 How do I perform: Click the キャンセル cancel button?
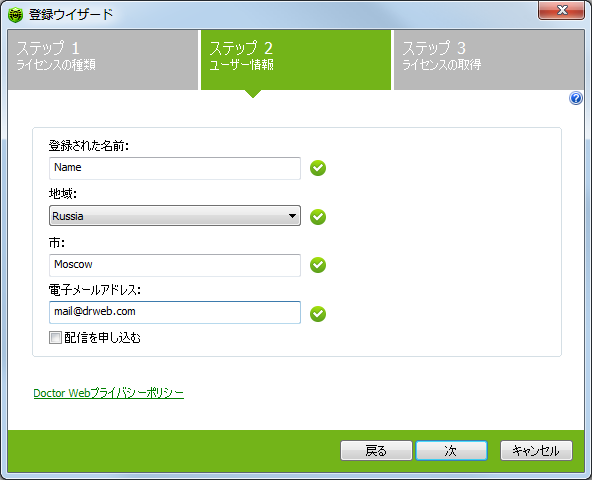[x=536, y=451]
